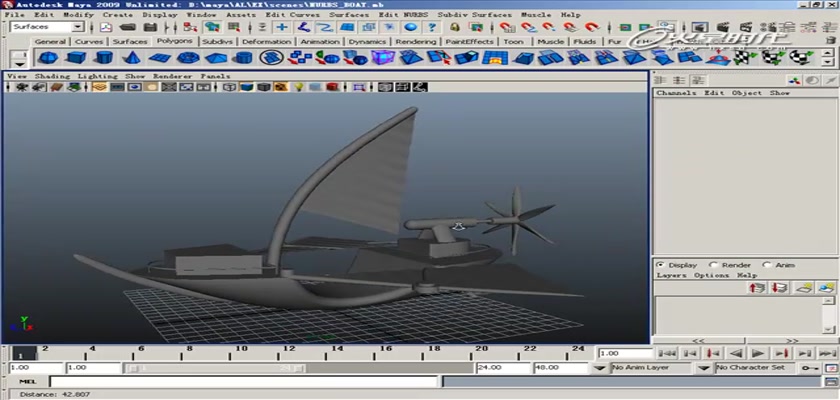Screen dimensions: 840x400
Task: Toggle textured display checker cube icon
Action: click(x=281, y=87)
